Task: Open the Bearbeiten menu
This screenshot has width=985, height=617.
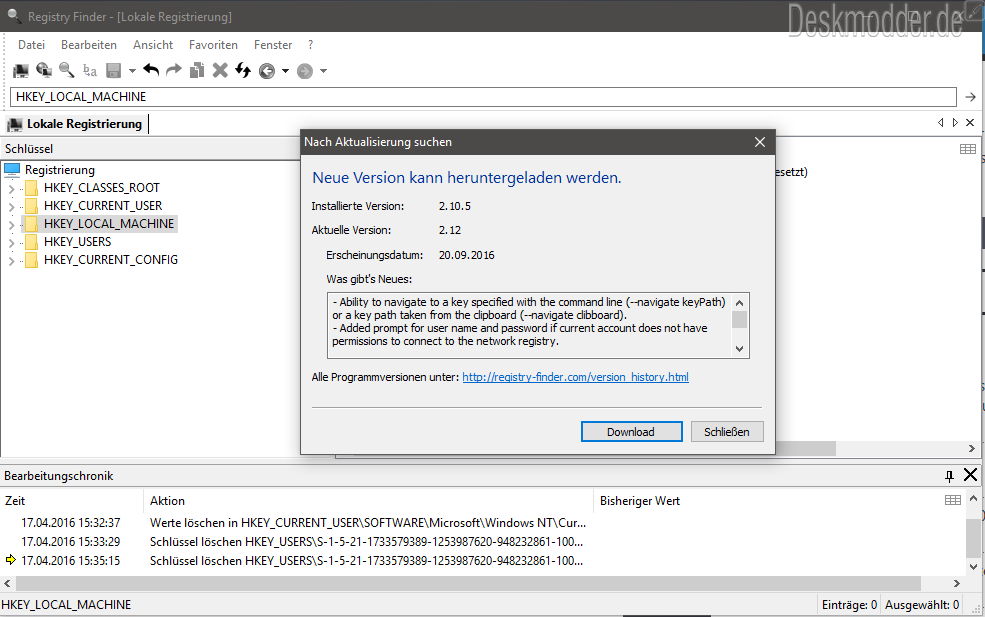Action: 89,45
